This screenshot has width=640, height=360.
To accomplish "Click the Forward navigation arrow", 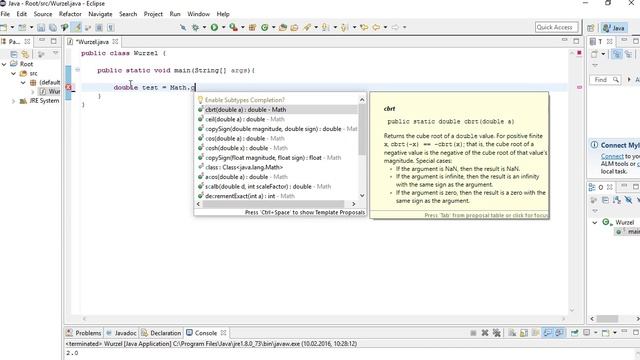I will [395, 27].
